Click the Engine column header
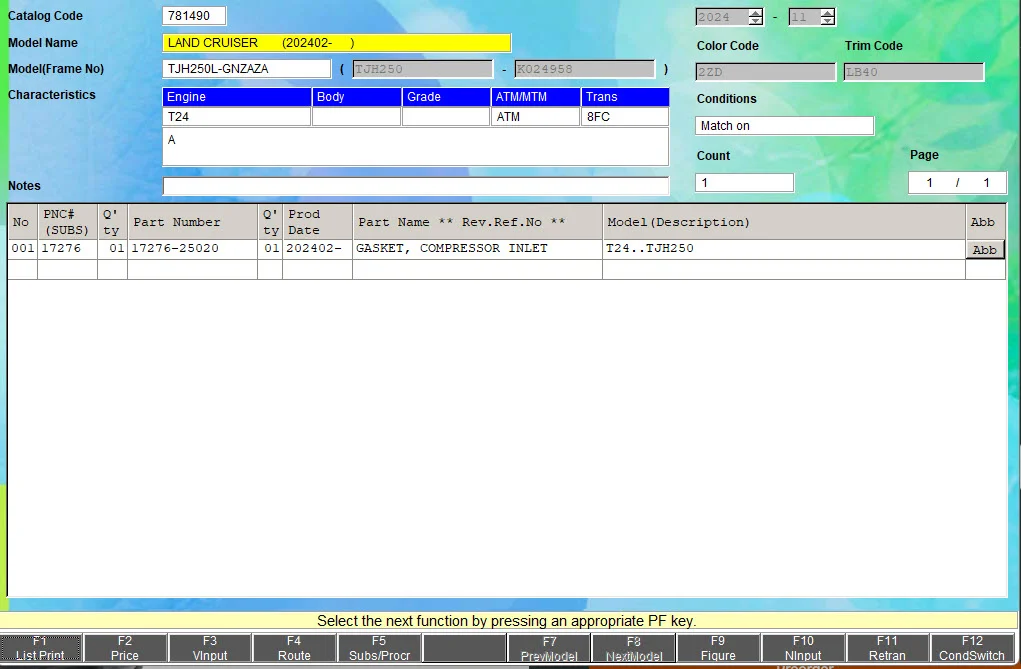 click(237, 97)
